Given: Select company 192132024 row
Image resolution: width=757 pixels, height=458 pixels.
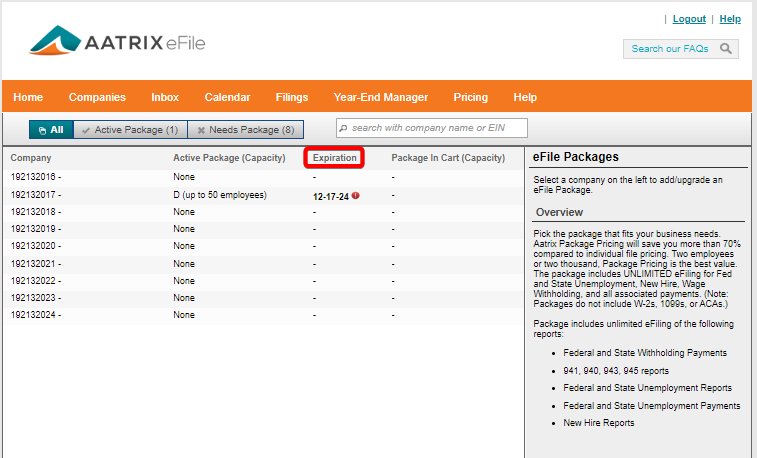Looking at the screenshot, I should click(x=264, y=315).
